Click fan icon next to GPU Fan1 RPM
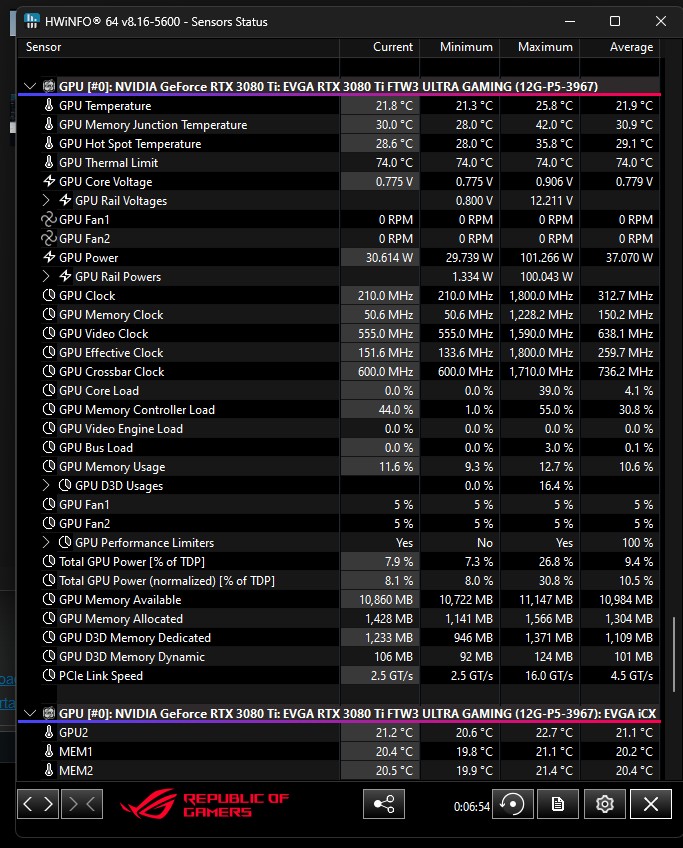This screenshot has width=683, height=848. coord(49,219)
